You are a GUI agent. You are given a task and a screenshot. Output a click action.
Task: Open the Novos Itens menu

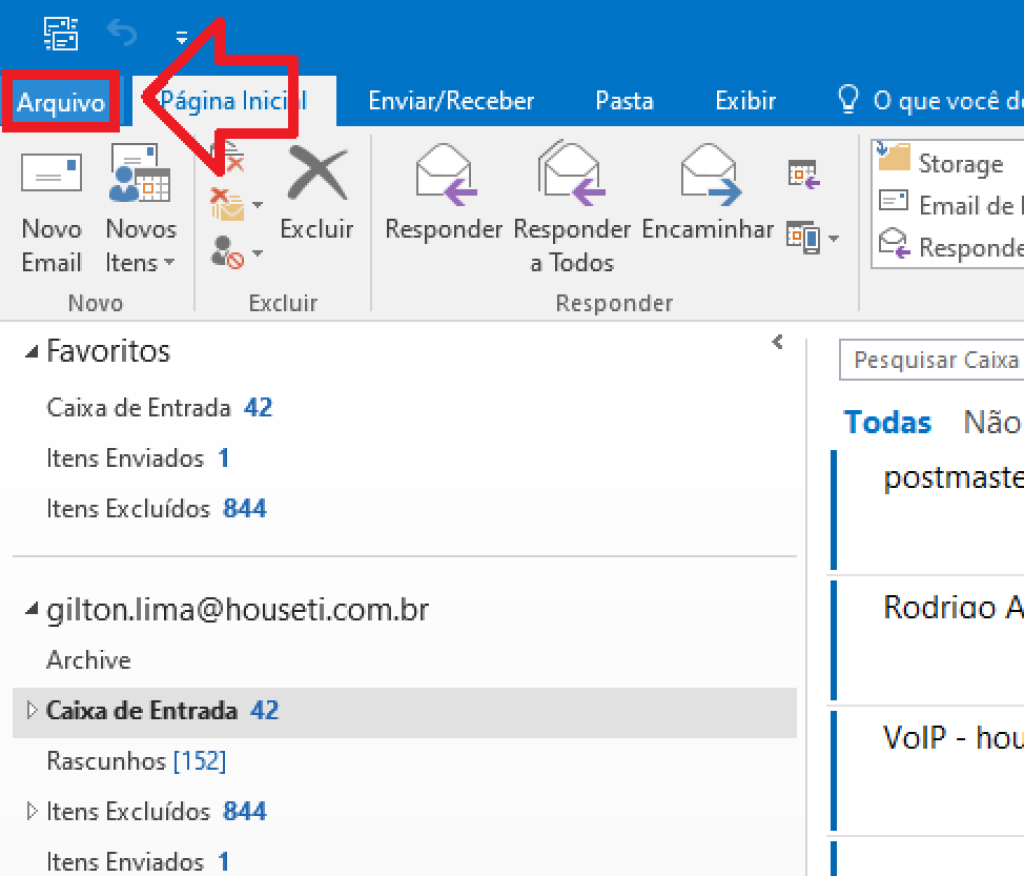point(140,210)
